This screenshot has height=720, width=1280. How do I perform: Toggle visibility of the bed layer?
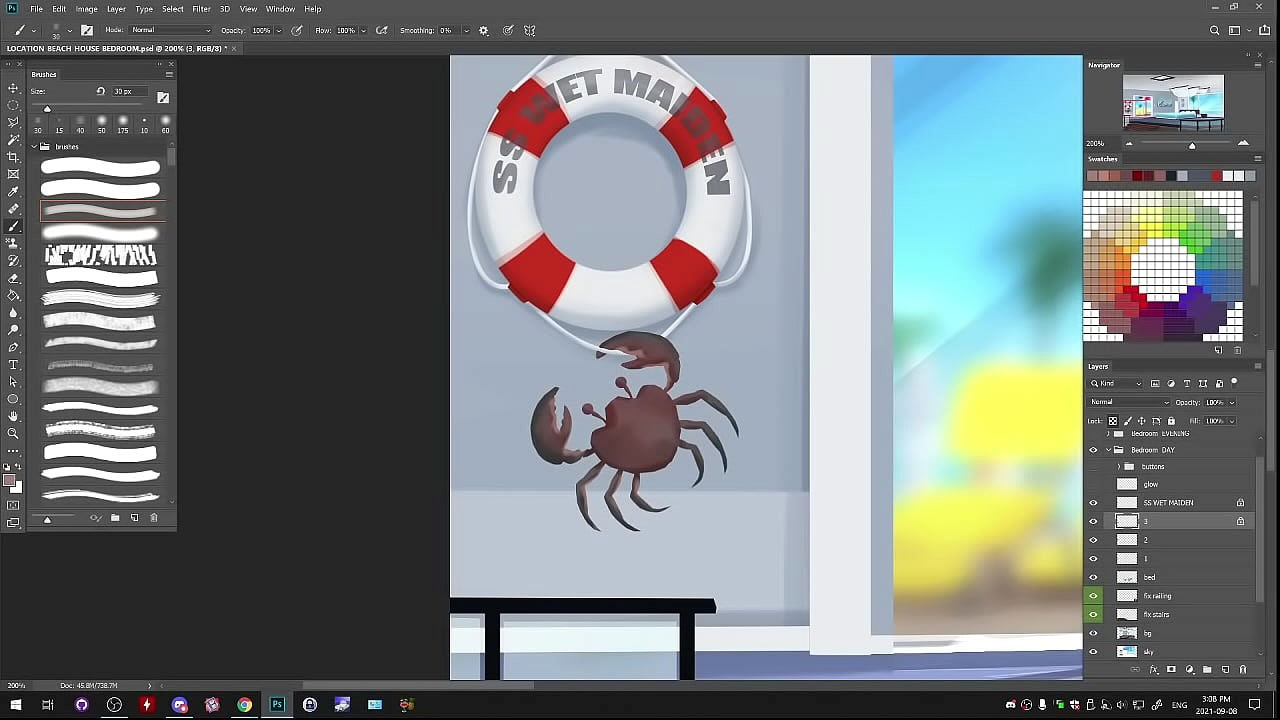tap(1093, 577)
